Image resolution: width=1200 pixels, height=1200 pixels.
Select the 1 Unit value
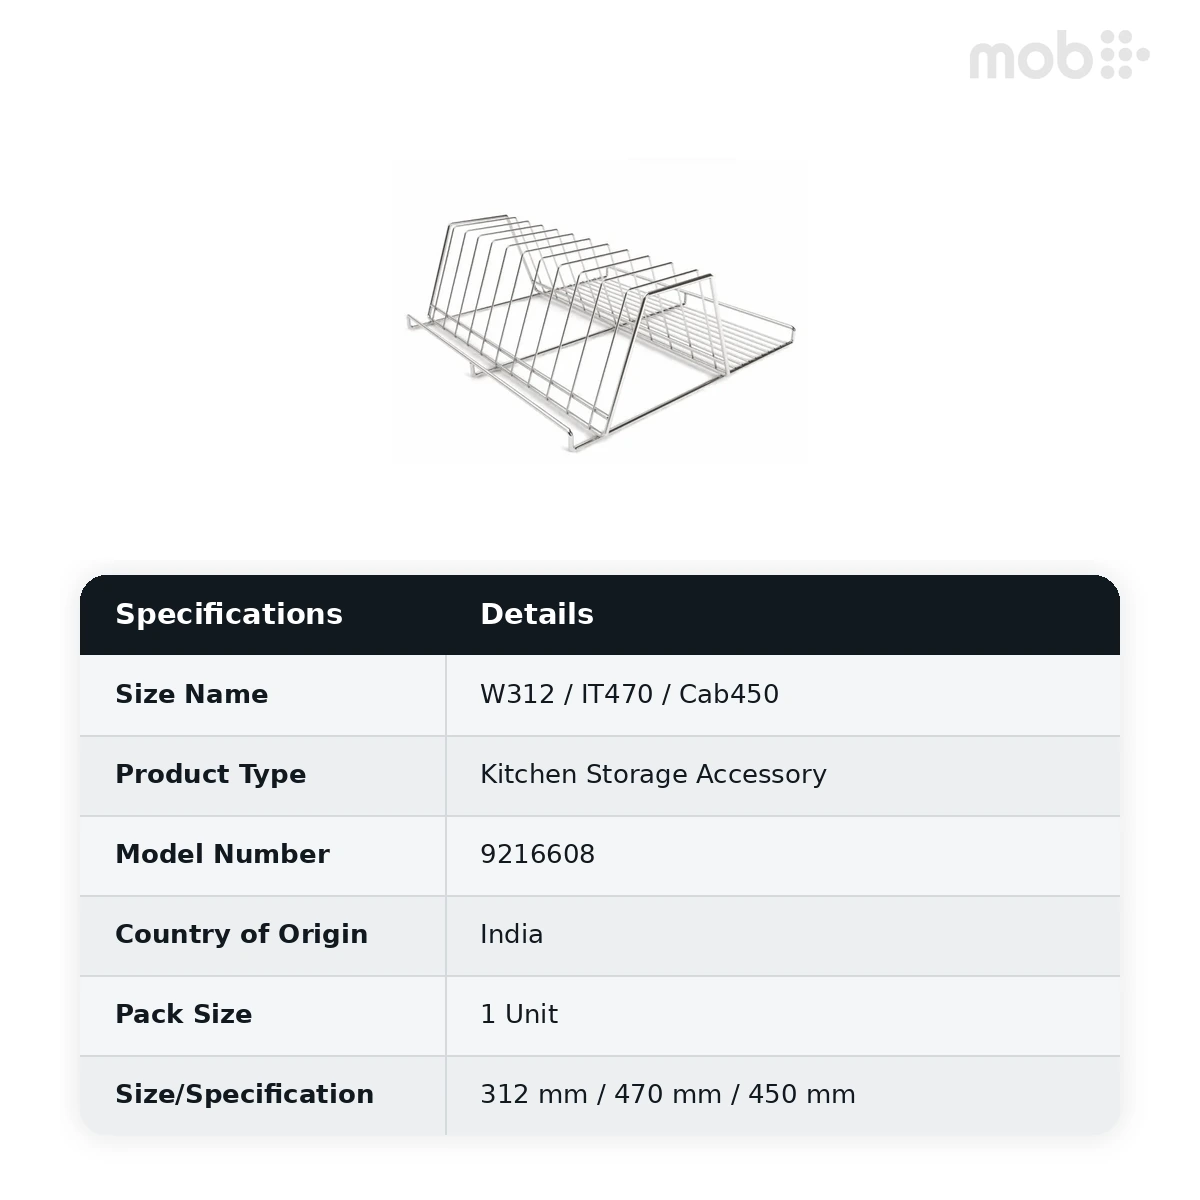(x=519, y=1014)
